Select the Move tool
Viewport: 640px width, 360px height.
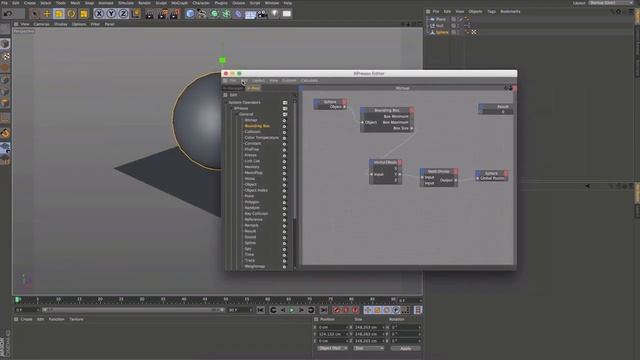coord(47,14)
